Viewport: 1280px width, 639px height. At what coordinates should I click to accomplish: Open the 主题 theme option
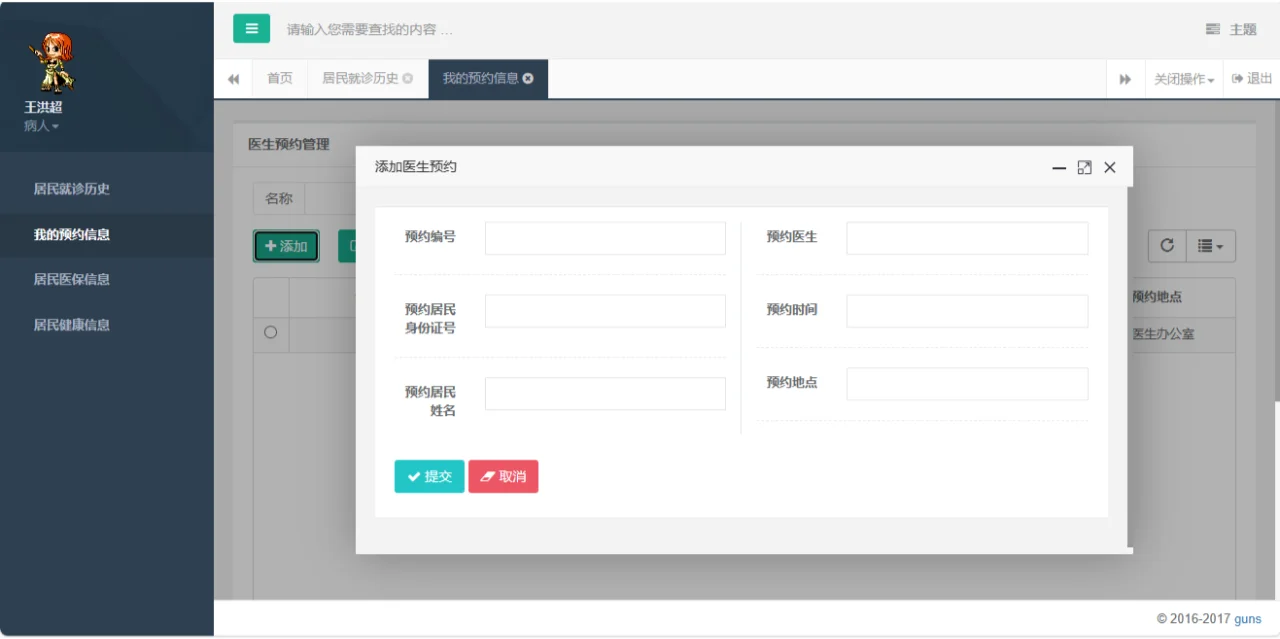[x=1231, y=29]
